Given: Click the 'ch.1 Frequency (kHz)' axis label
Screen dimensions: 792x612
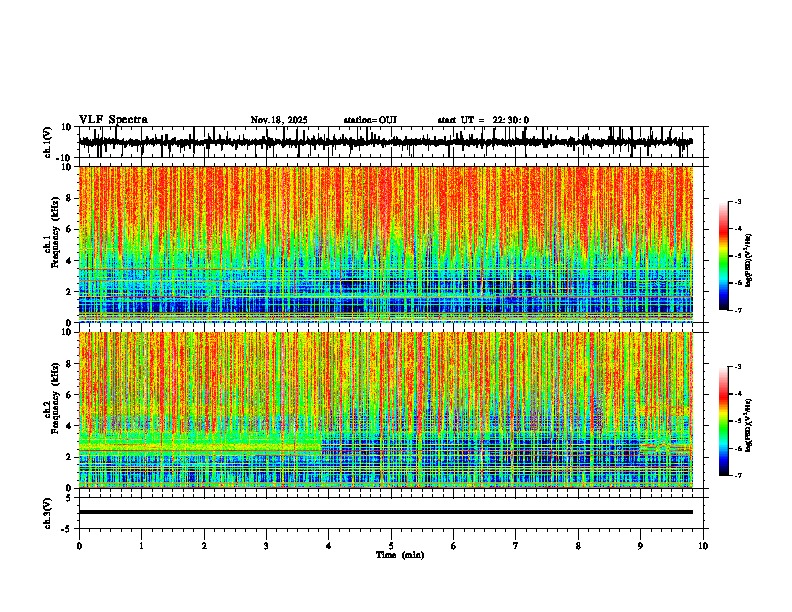Looking at the screenshot, I should (52, 232).
